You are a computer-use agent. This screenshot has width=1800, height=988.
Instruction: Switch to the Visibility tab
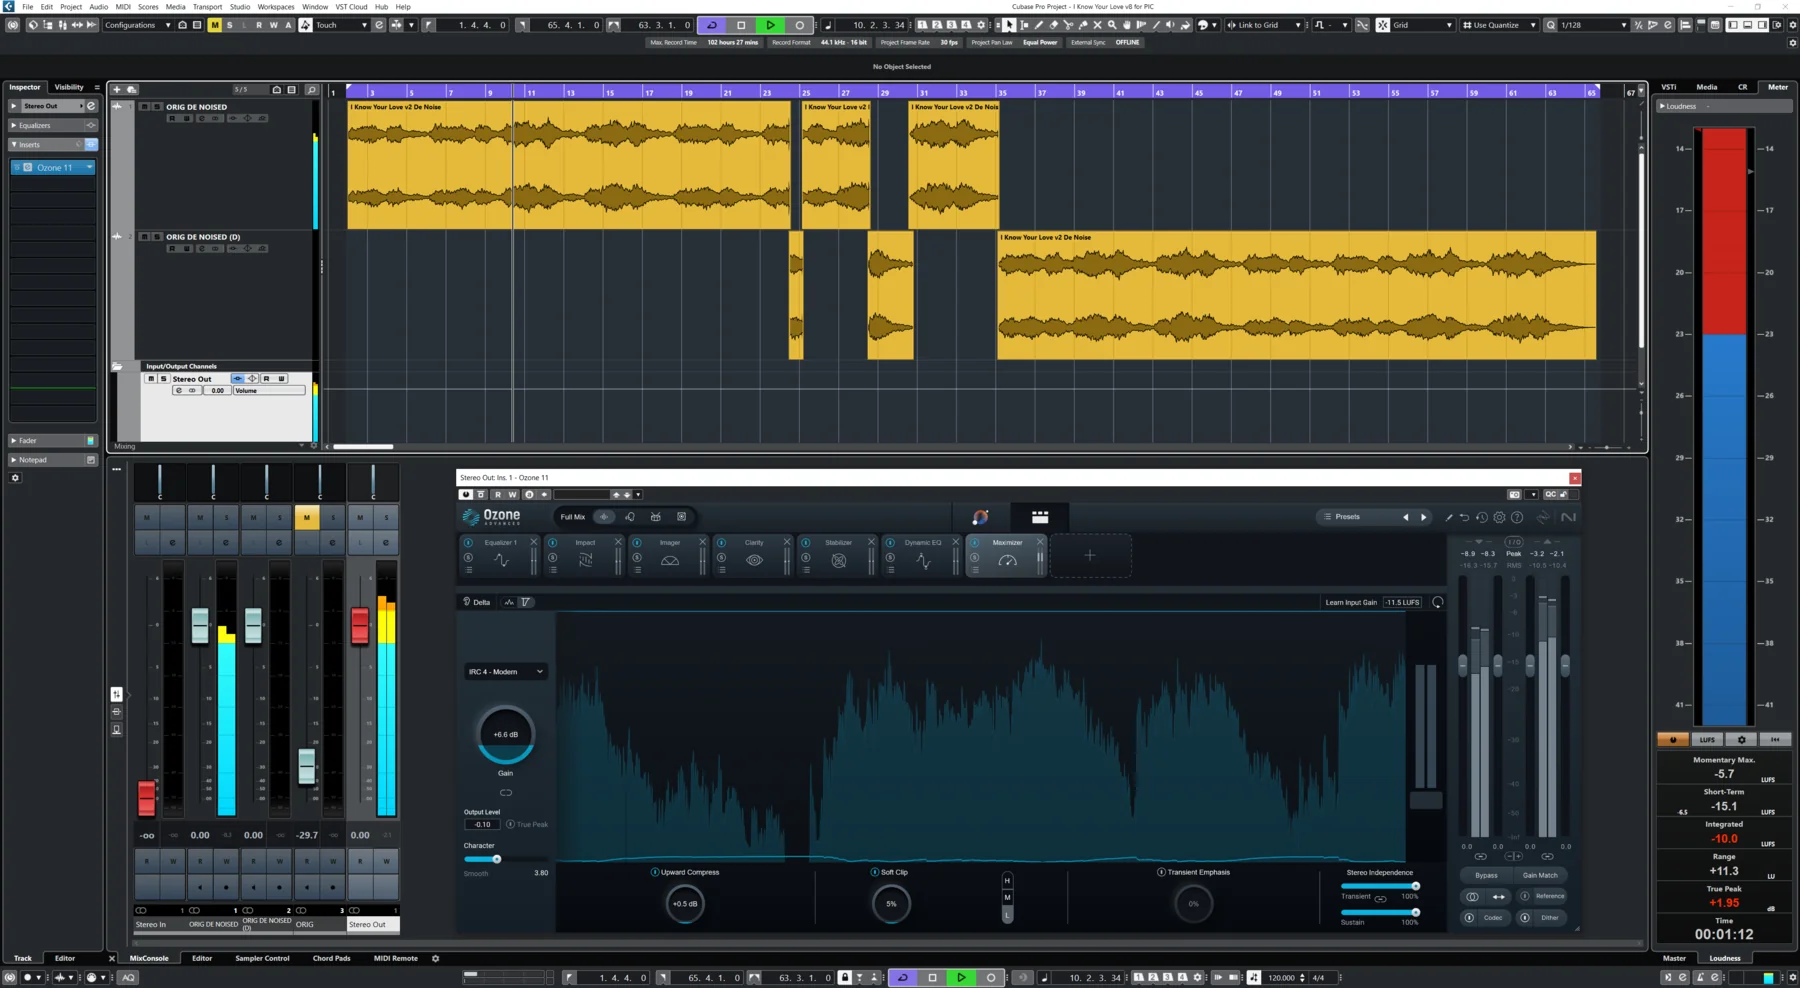pyautogui.click(x=69, y=87)
